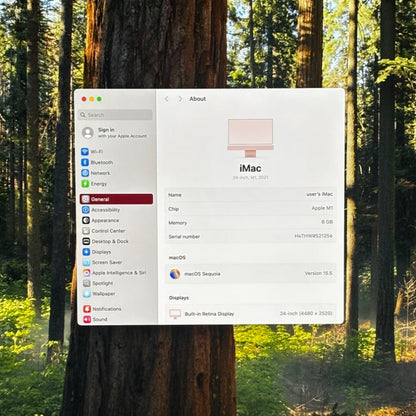This screenshot has width=416, height=416.
Task: Sign in with your Apple Account
Action: [115, 133]
